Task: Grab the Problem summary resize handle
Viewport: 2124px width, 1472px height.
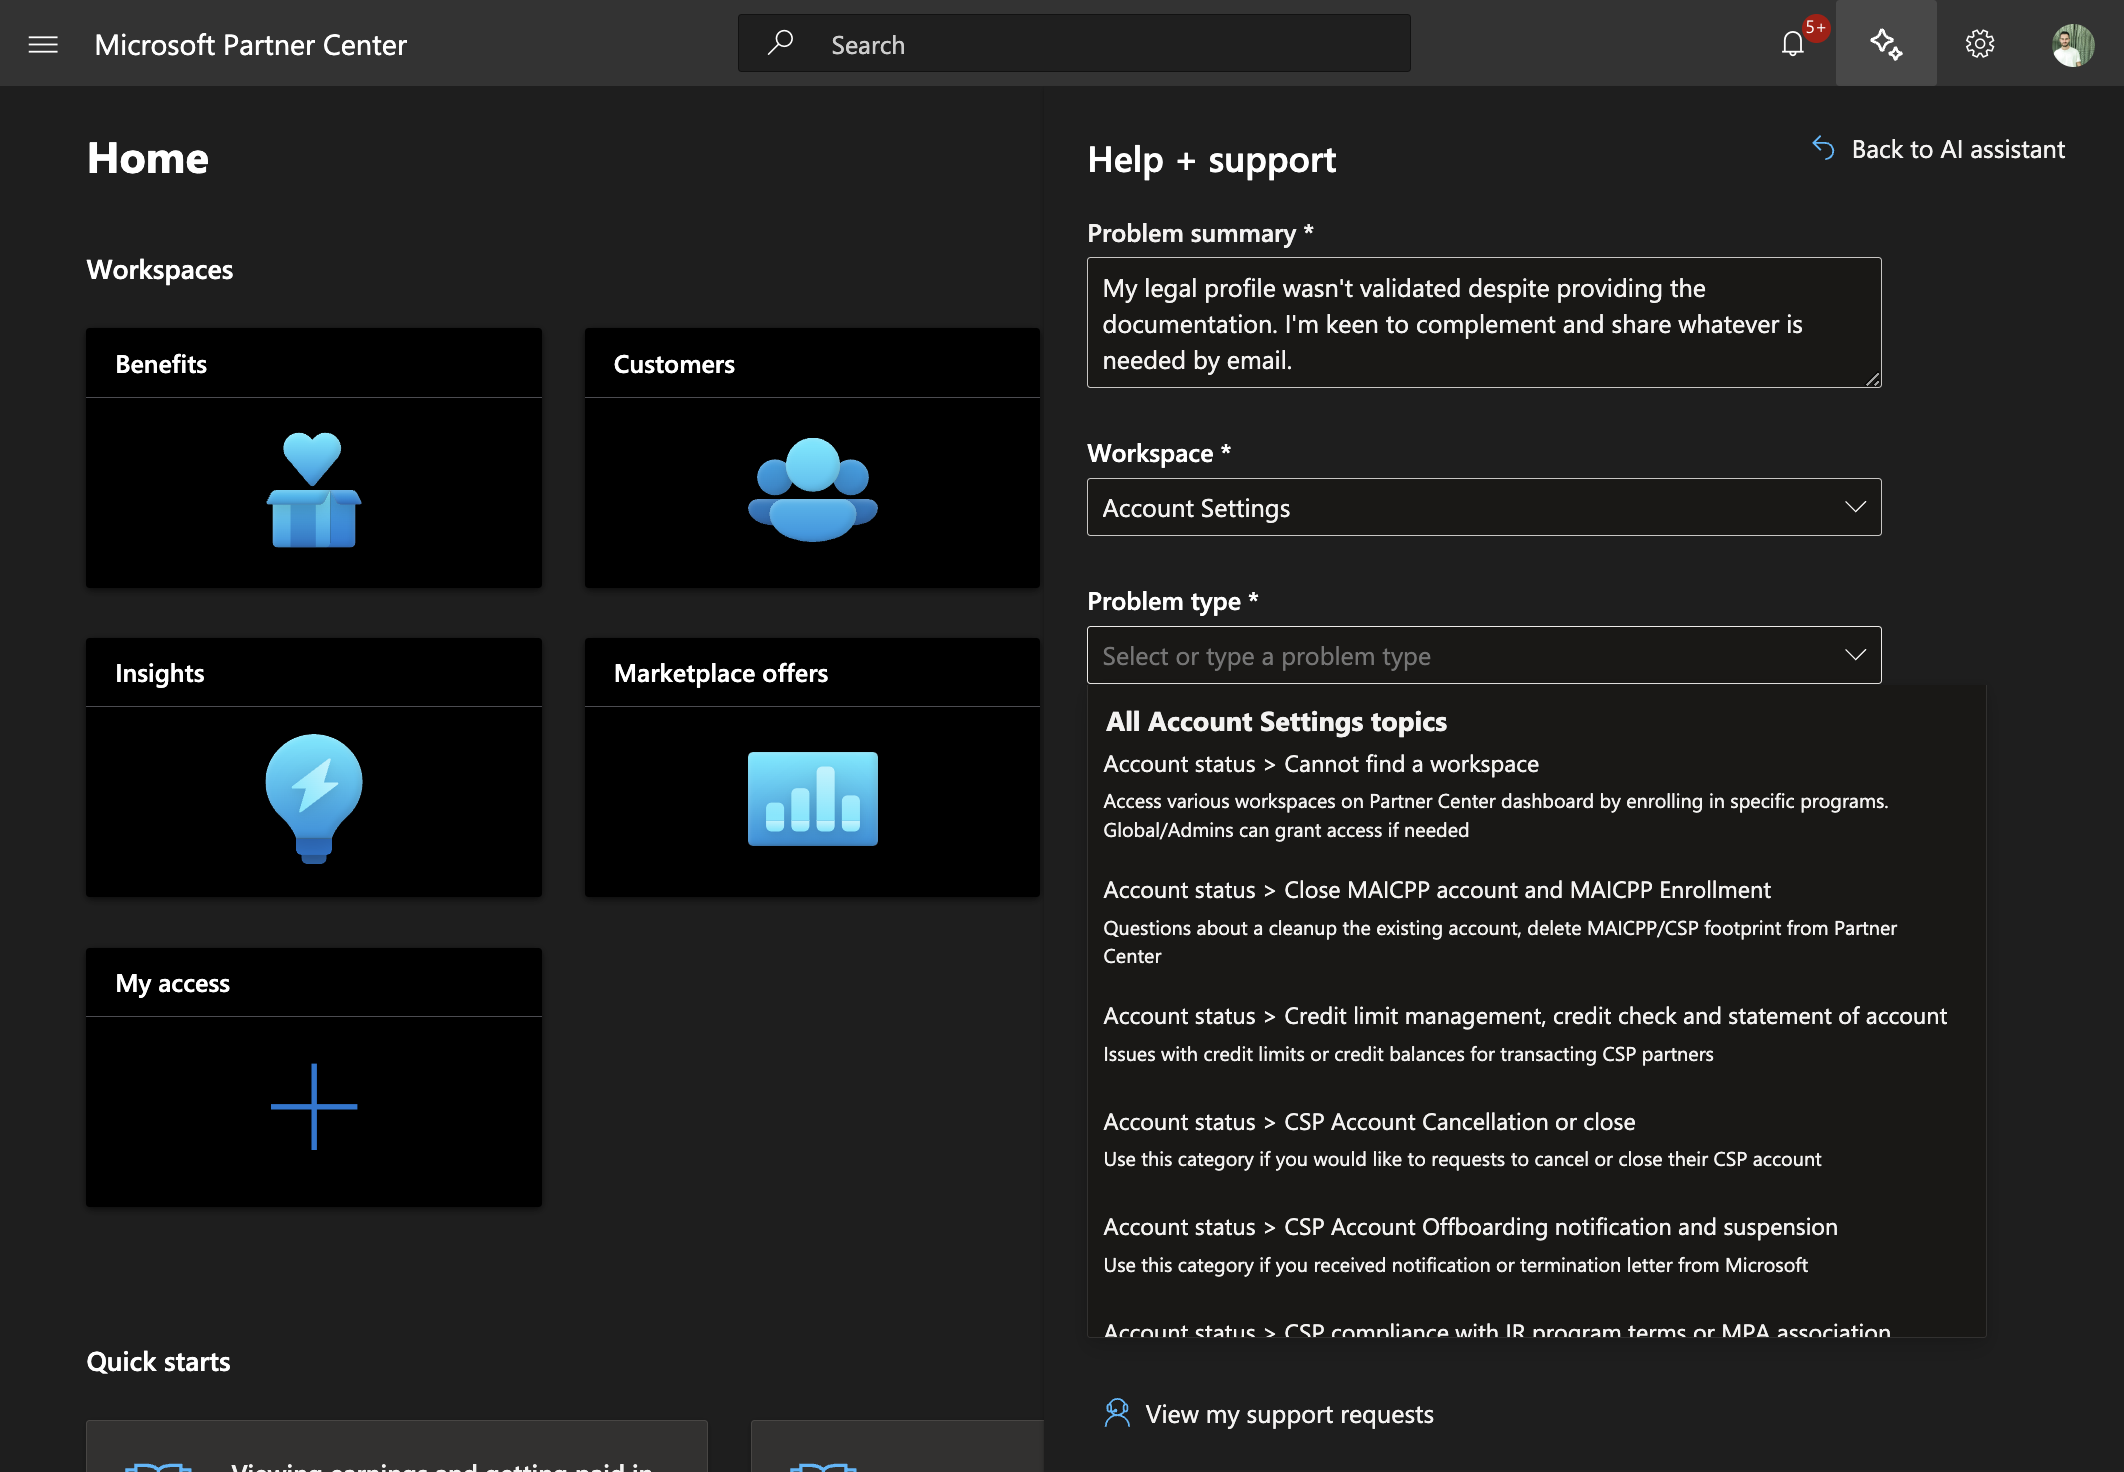Action: pyautogui.click(x=1872, y=379)
